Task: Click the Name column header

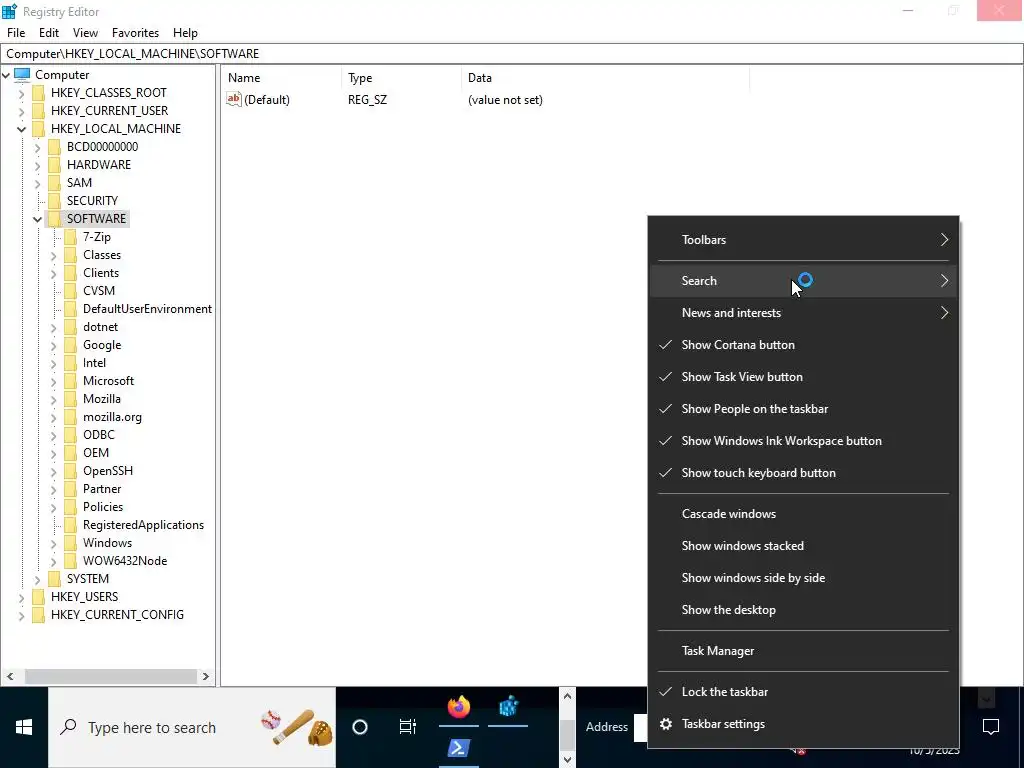Action: 282,78
